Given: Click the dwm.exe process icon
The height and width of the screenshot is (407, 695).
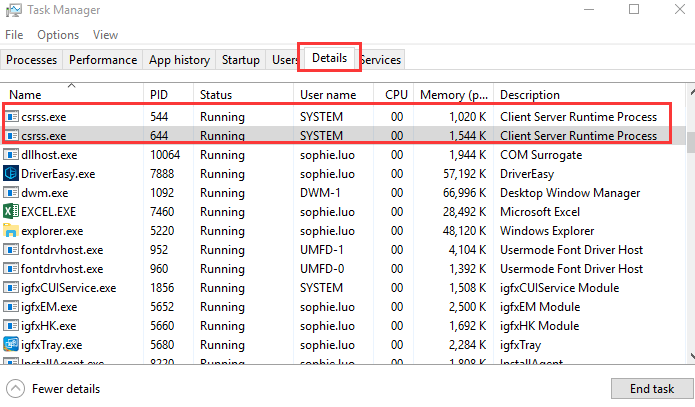Looking at the screenshot, I should tap(12, 193).
